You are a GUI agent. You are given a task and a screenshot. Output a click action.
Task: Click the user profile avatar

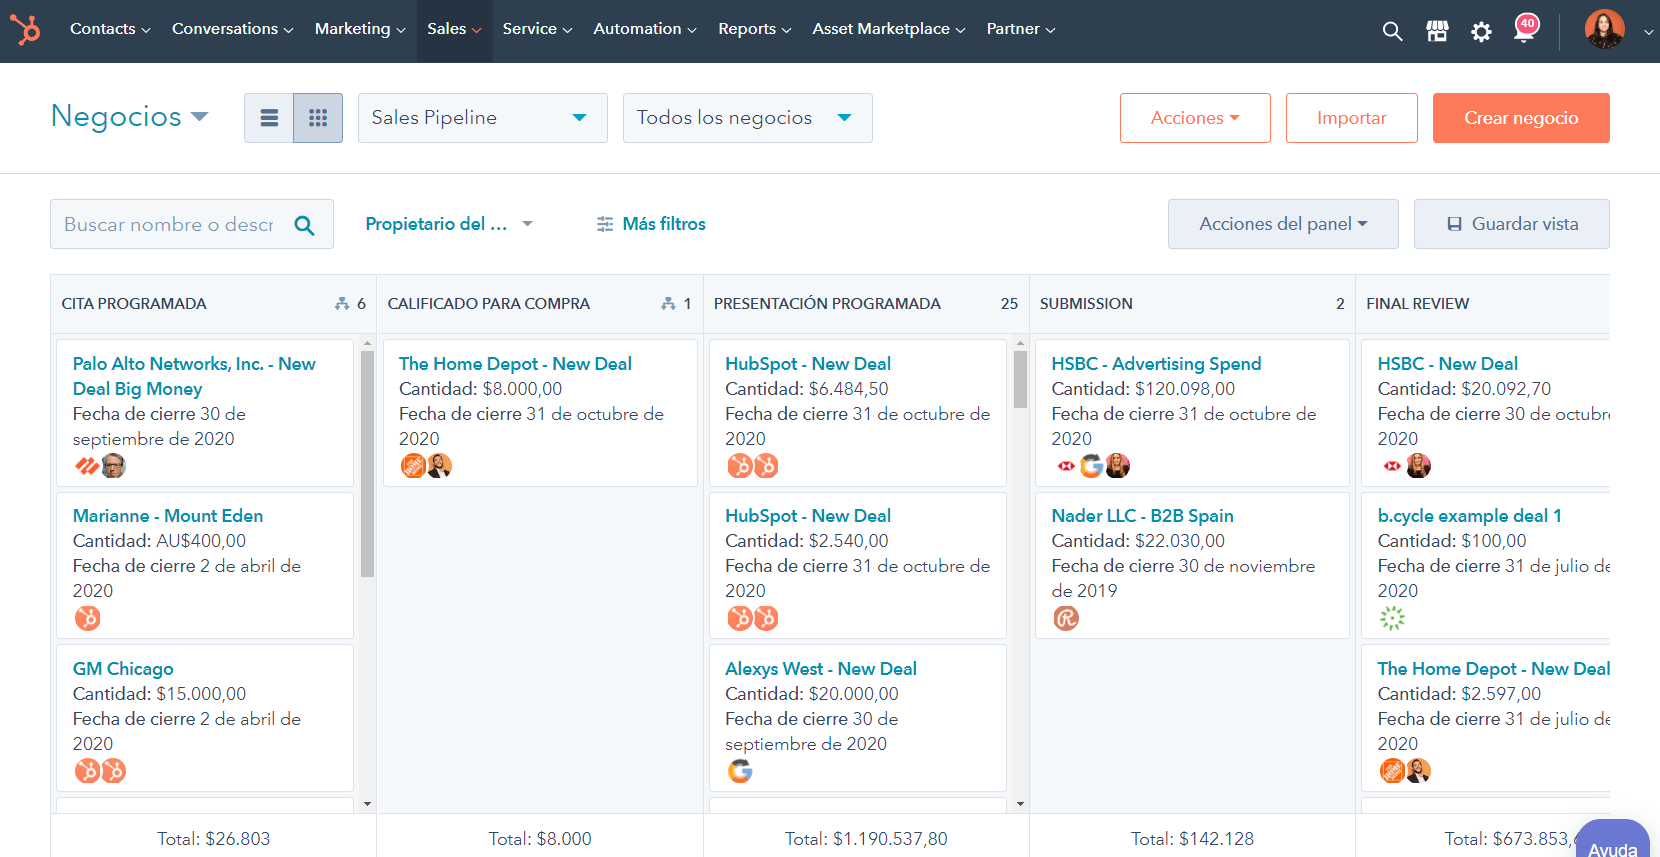[1604, 30]
